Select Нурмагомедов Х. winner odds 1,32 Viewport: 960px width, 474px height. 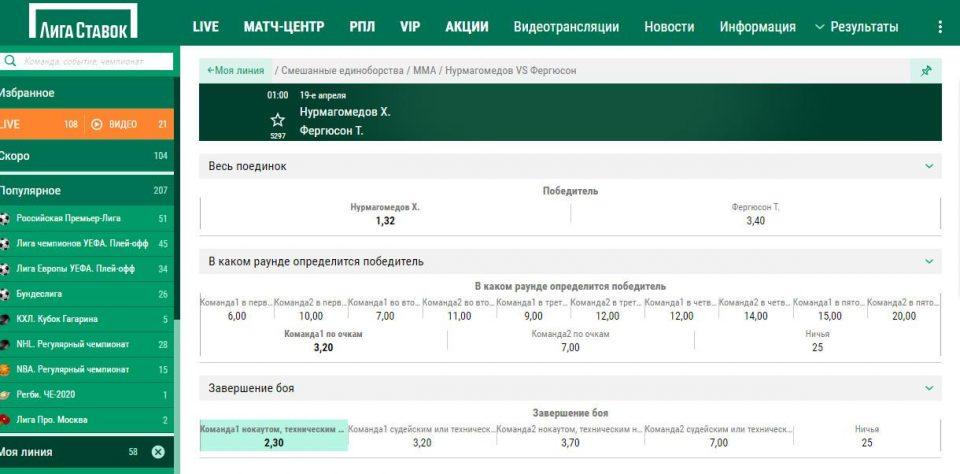click(386, 215)
